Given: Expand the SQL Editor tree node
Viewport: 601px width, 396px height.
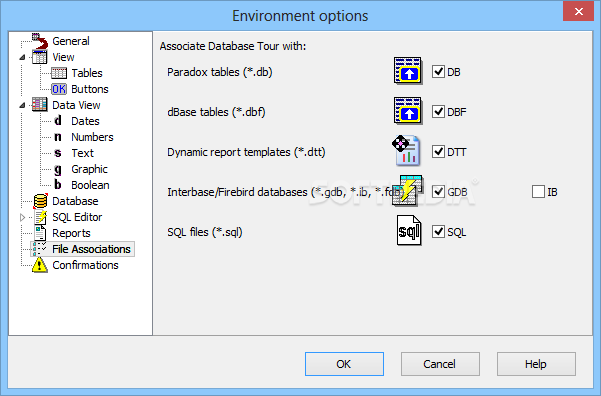Looking at the screenshot, I should tap(23, 217).
